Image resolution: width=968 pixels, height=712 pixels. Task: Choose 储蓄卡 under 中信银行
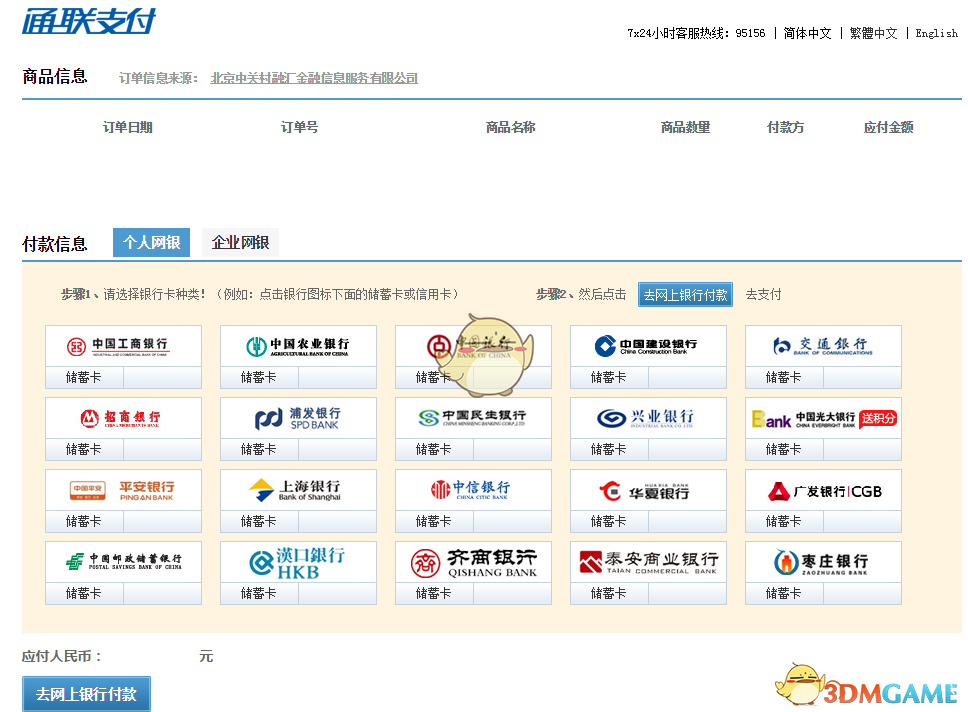tap(434, 522)
